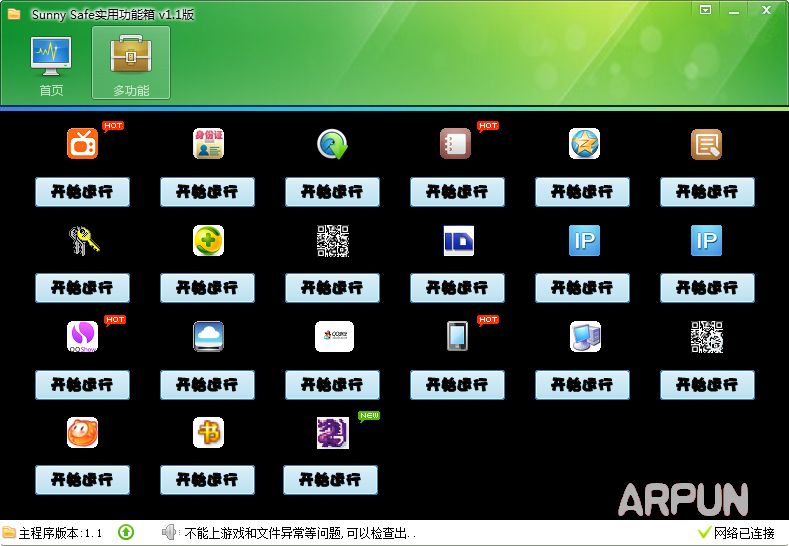Switch to the 首页 tab
Viewport: 789px width, 546px height.
pos(51,65)
